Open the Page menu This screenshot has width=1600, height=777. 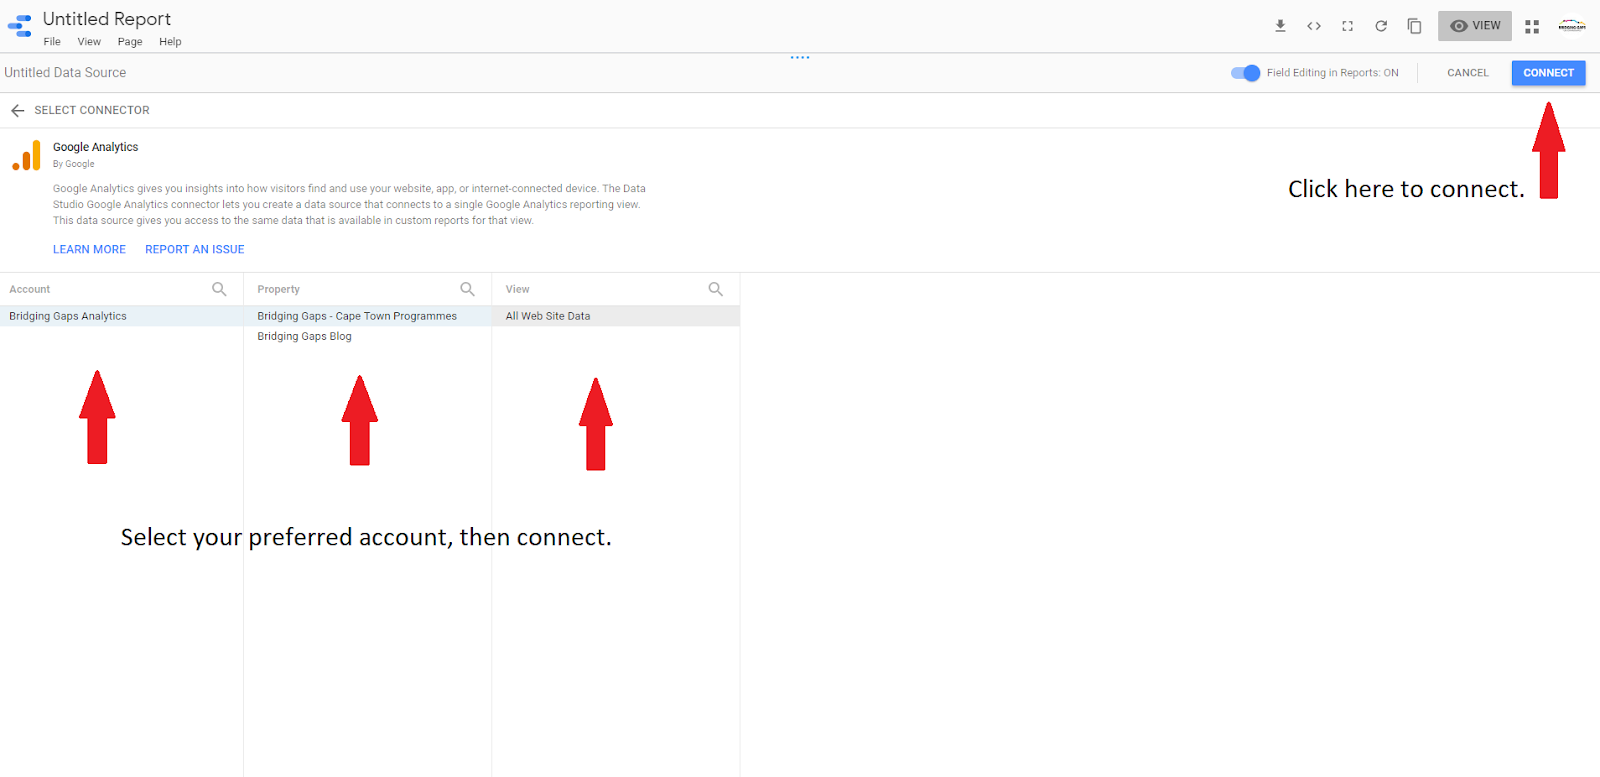click(x=130, y=42)
